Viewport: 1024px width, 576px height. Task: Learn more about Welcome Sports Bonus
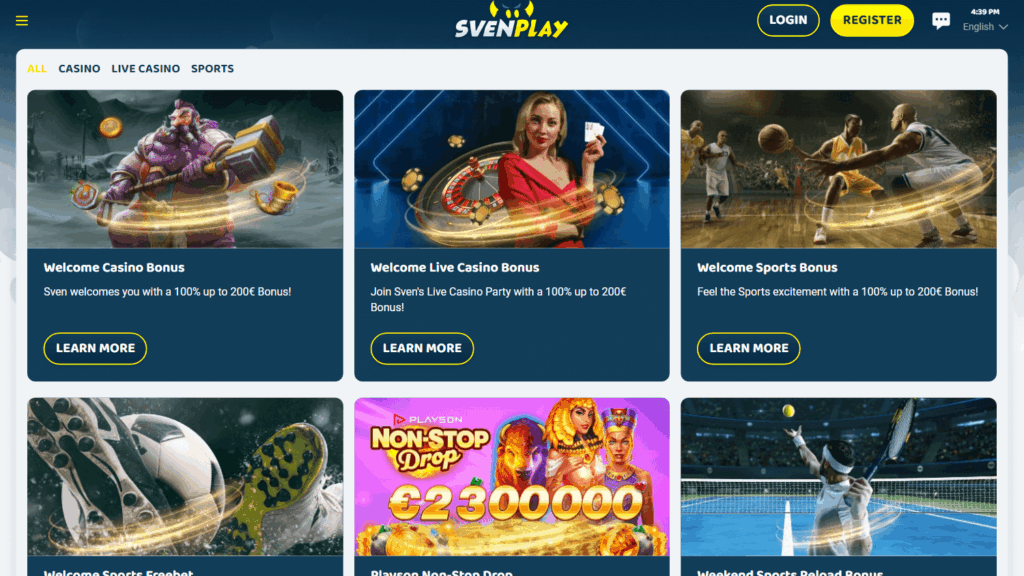[748, 348]
